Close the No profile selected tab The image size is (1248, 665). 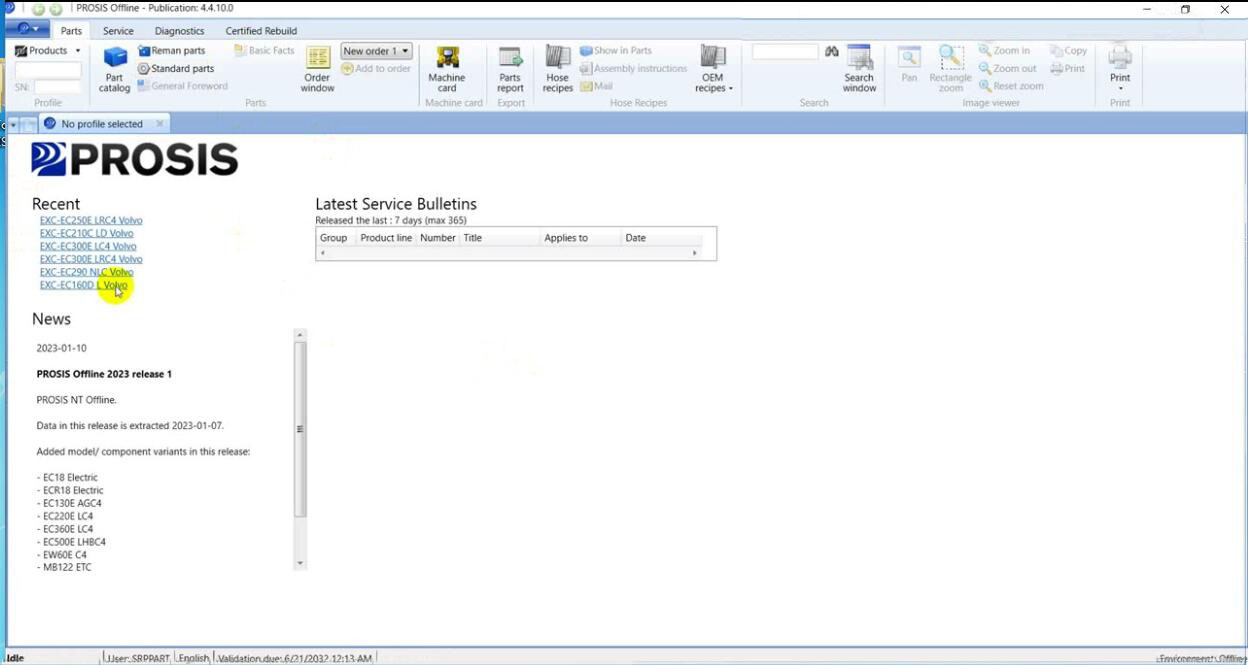[x=159, y=123]
